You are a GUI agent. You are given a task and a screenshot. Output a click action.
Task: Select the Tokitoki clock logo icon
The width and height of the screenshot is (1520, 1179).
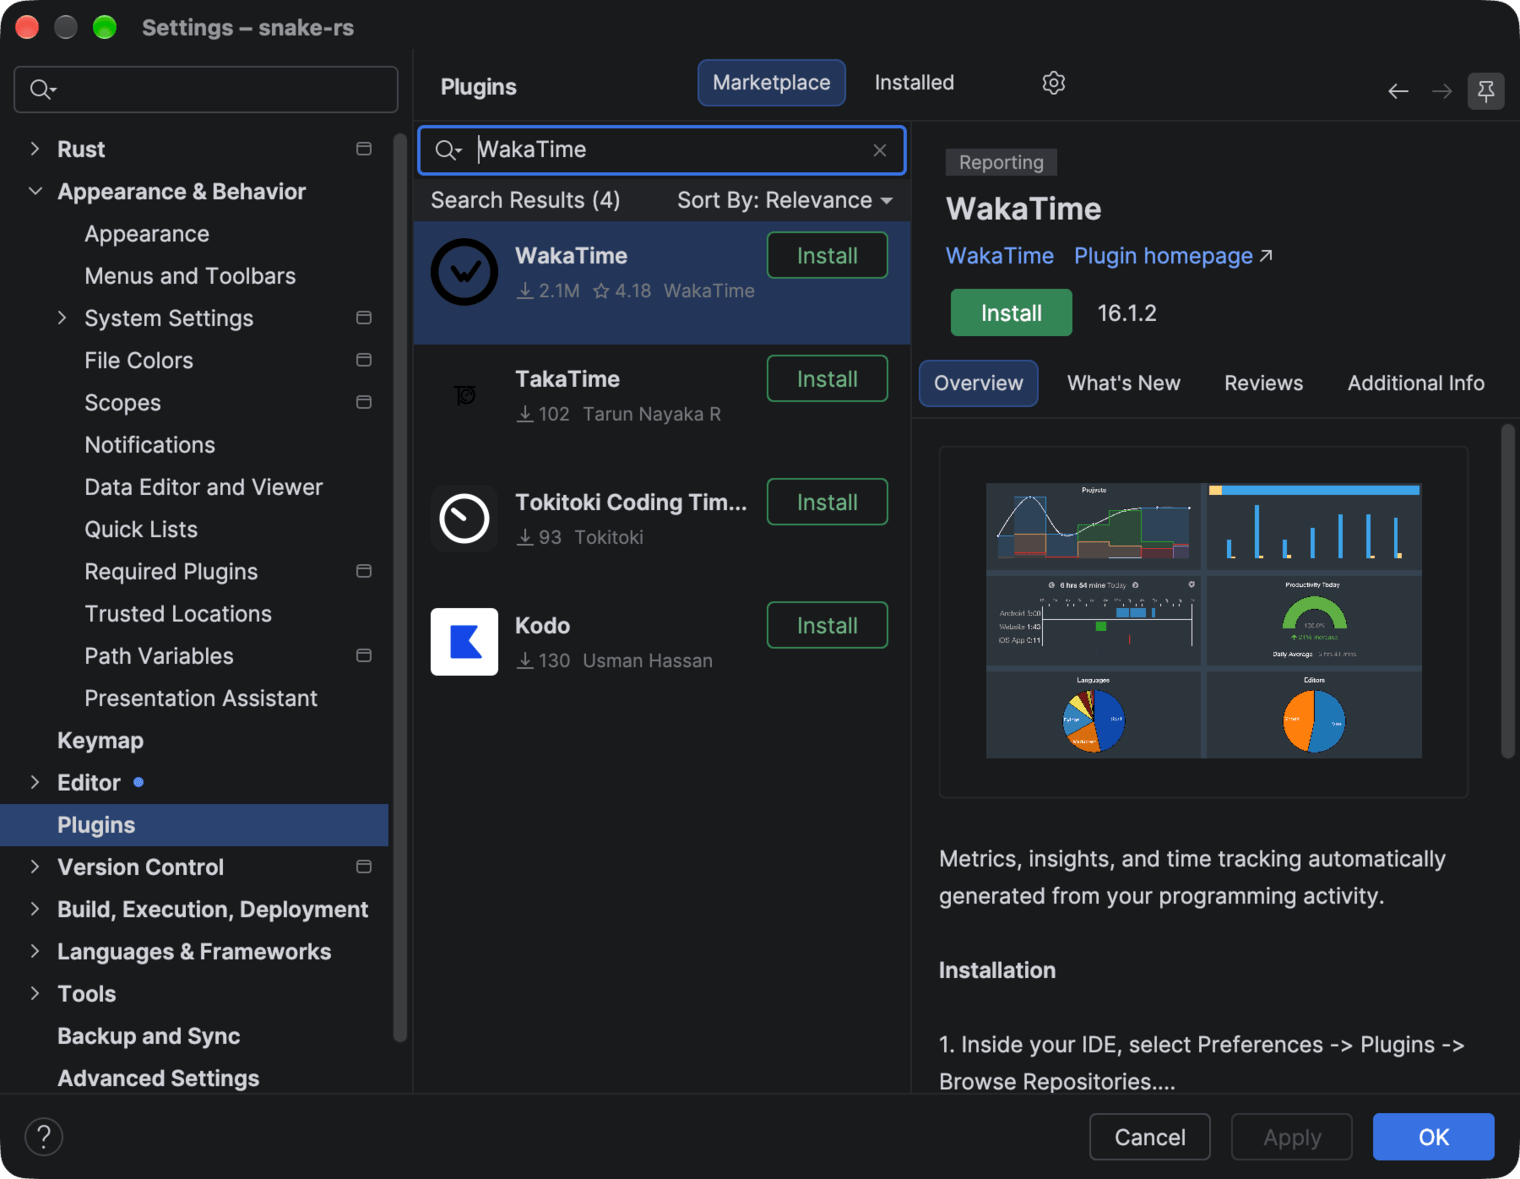point(464,518)
